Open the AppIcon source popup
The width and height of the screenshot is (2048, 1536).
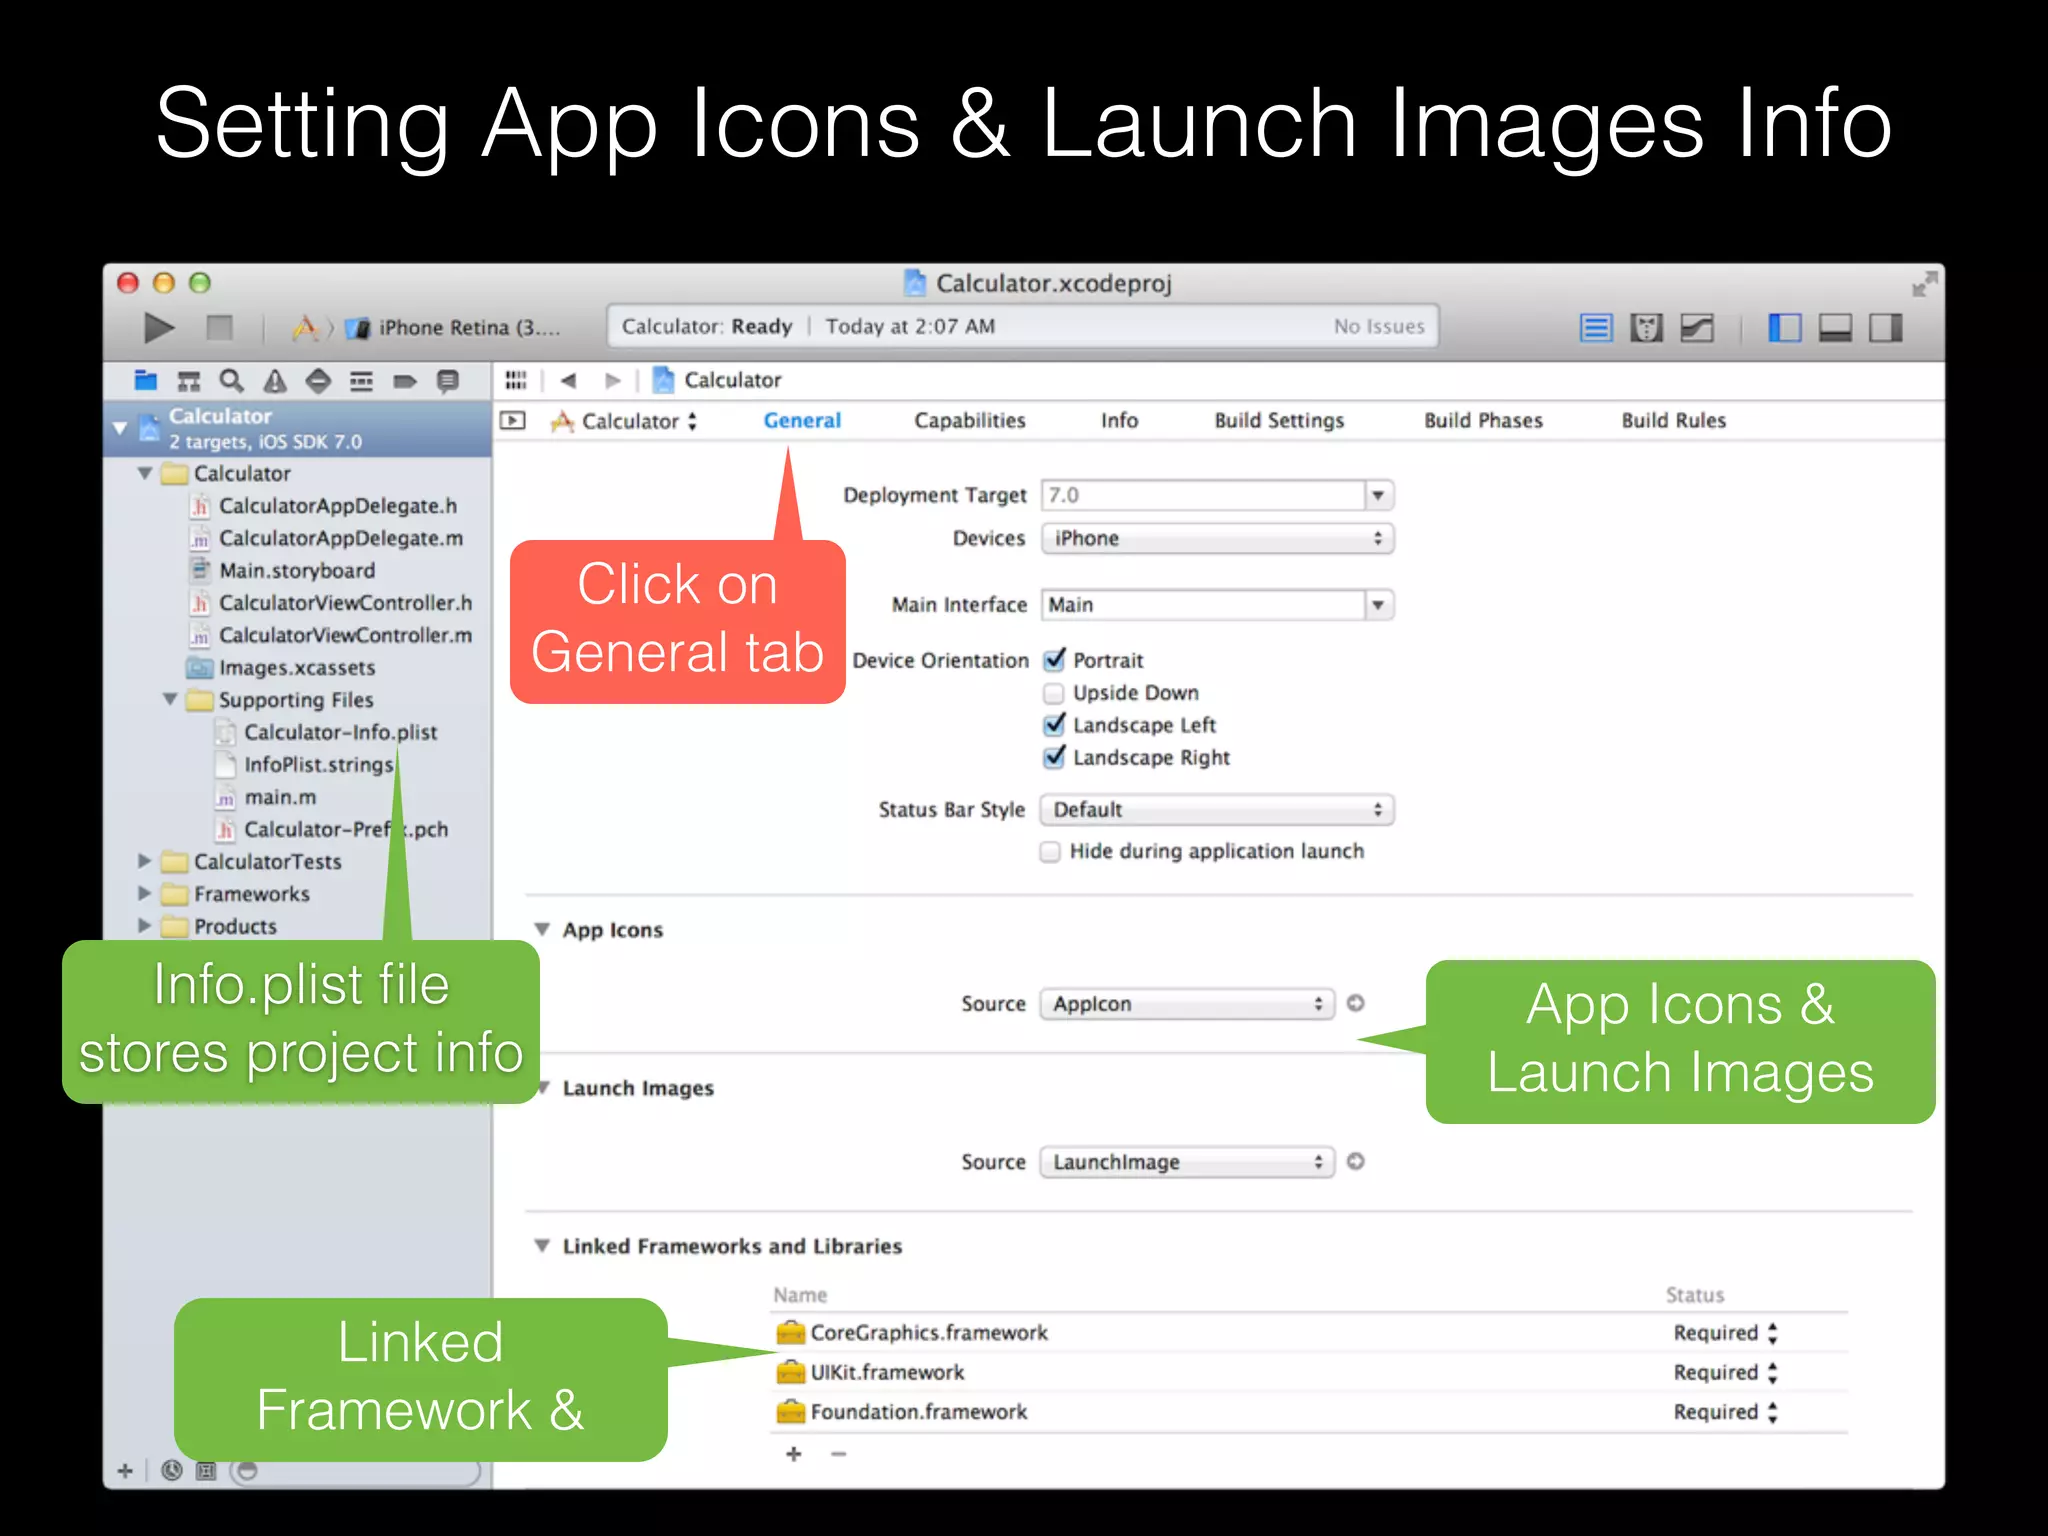coord(1187,1004)
